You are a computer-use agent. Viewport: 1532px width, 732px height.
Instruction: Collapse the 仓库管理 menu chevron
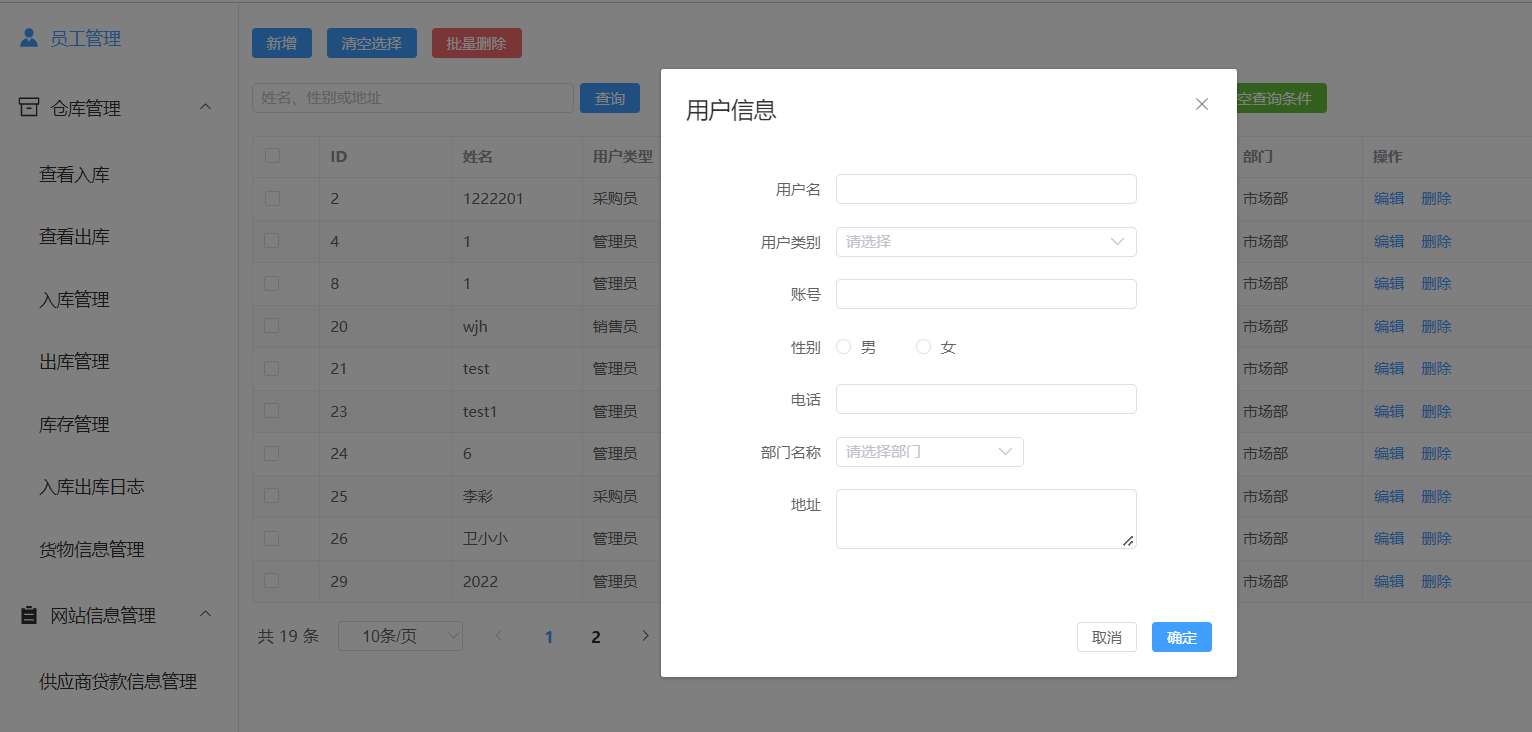pyautogui.click(x=206, y=107)
